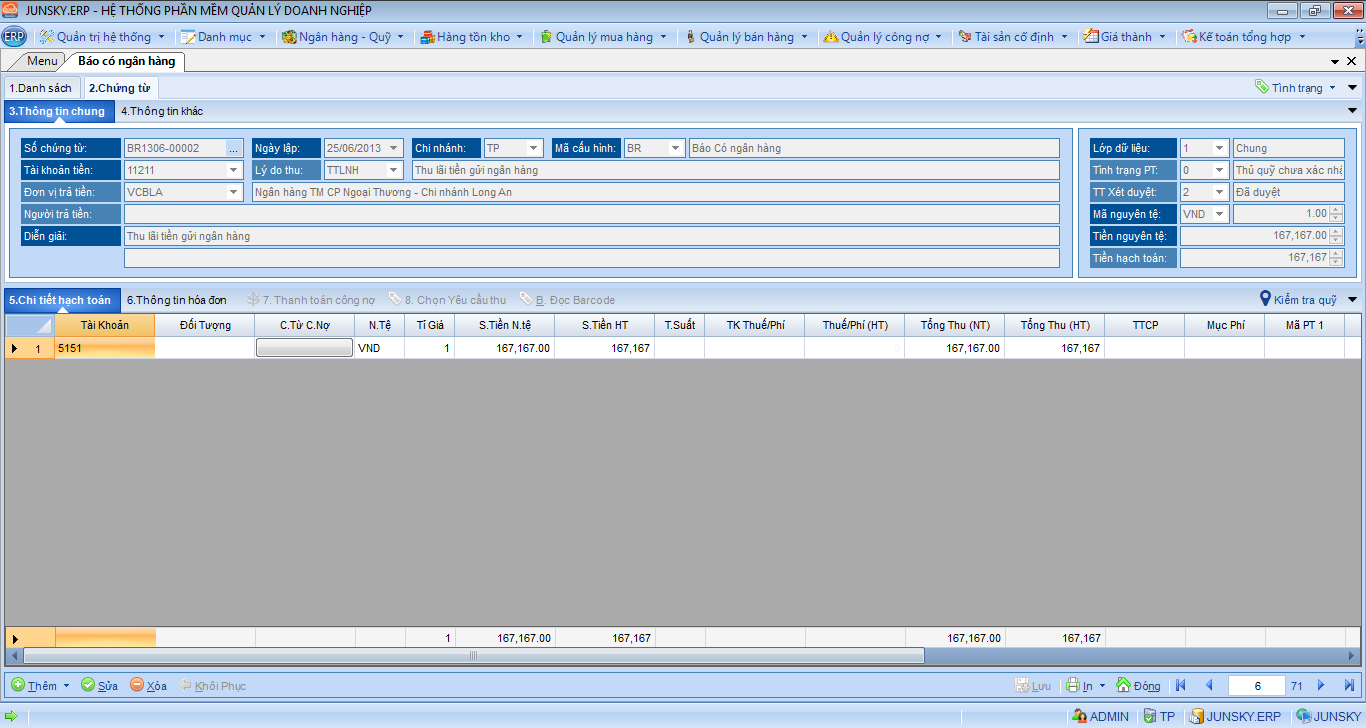The height and width of the screenshot is (728, 1366).
Task: Click the horizontal scrollbar under the grid
Action: (473, 656)
